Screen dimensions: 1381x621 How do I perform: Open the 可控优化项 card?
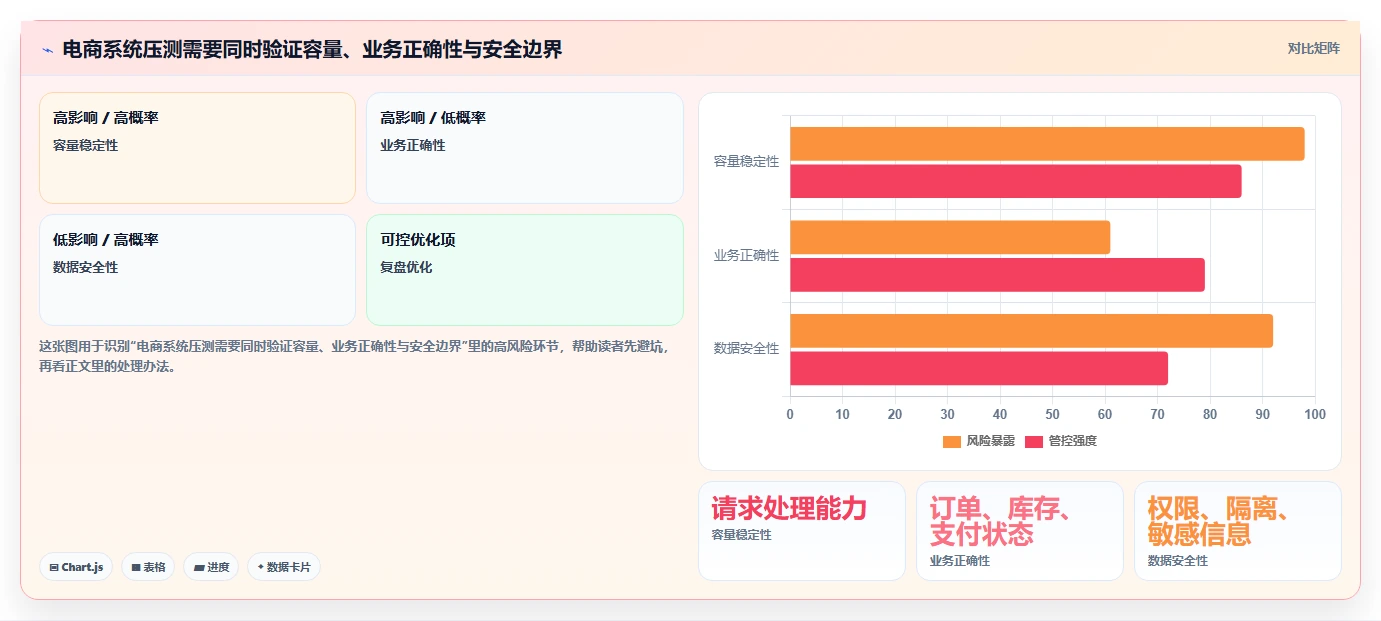pos(525,270)
